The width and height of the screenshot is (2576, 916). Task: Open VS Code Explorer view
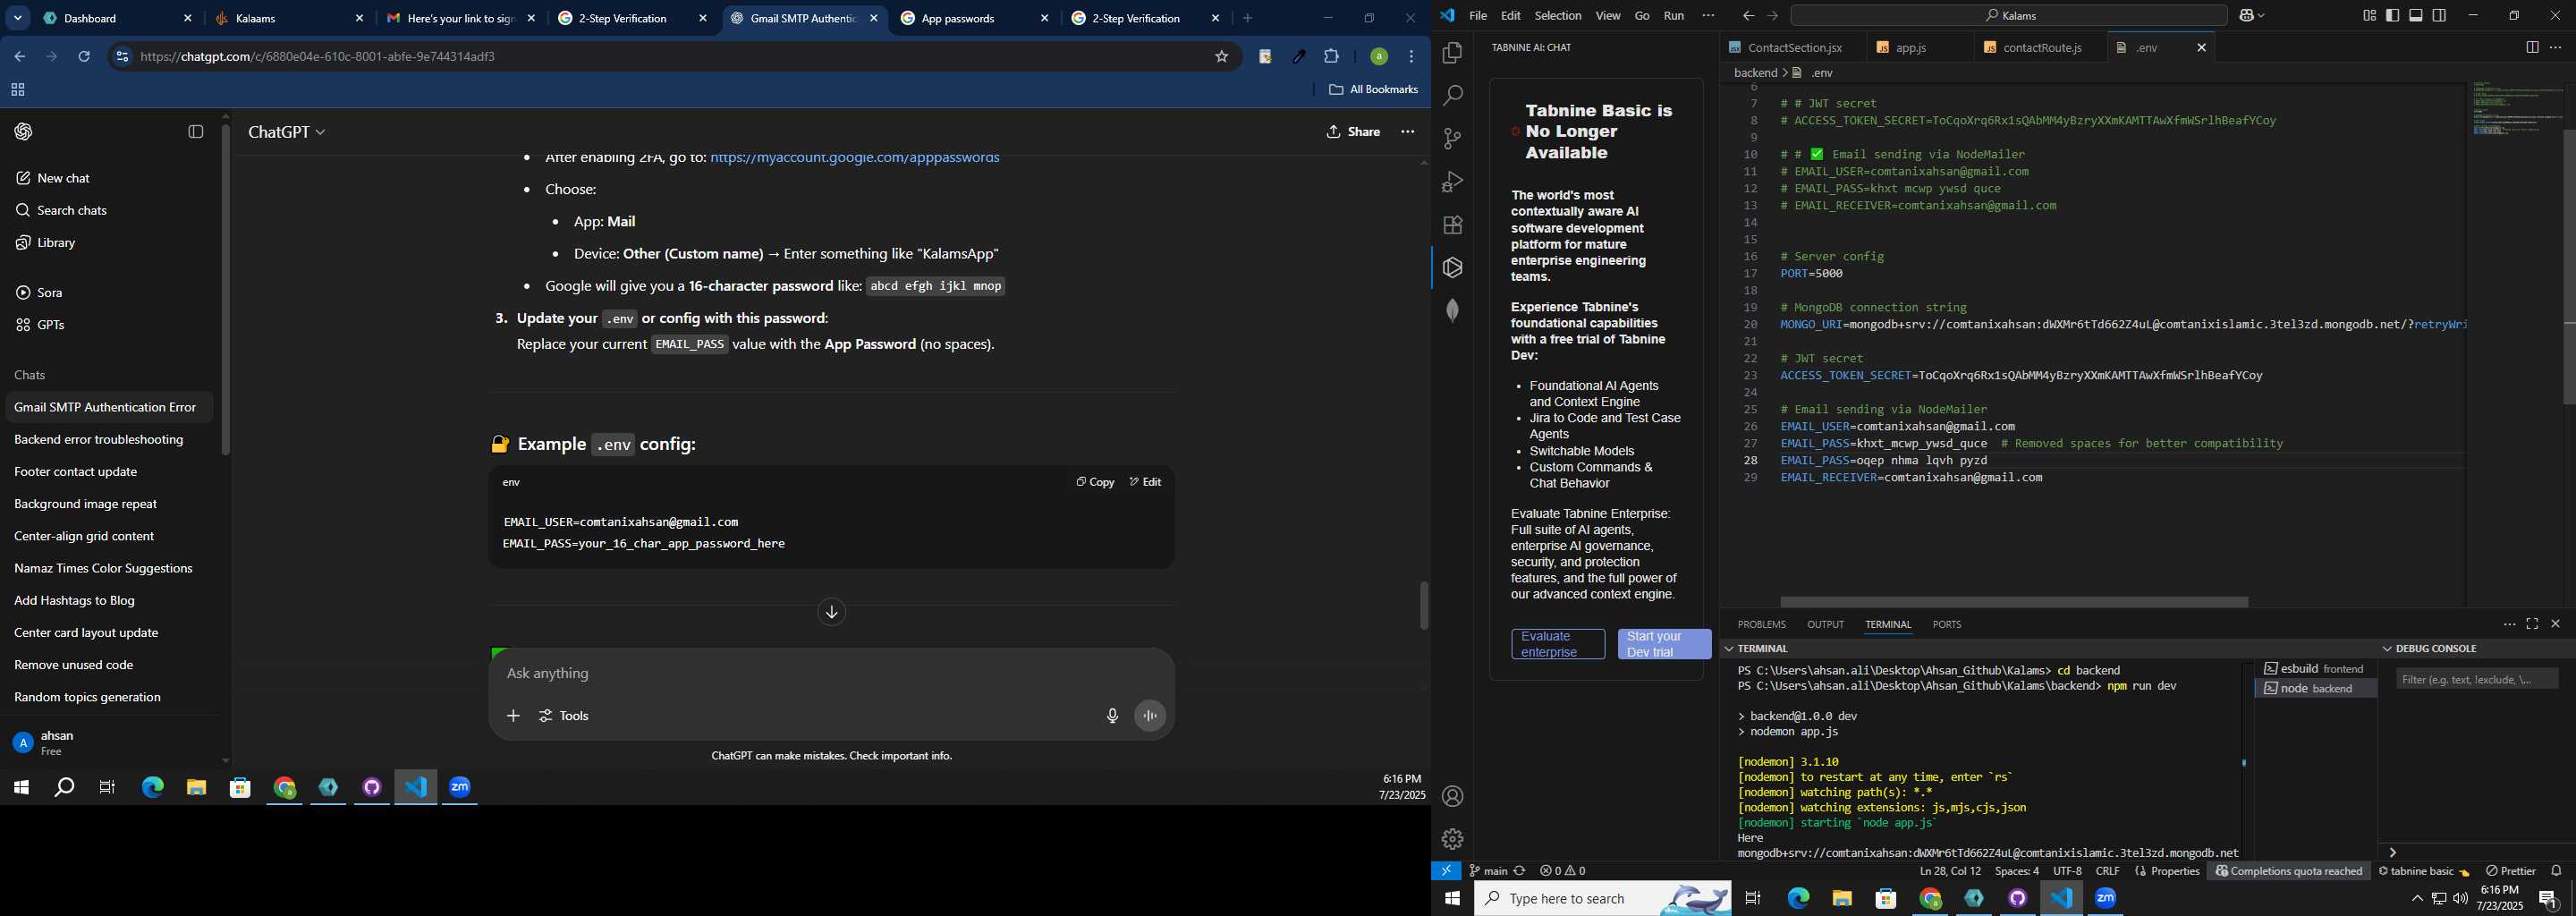(1452, 52)
